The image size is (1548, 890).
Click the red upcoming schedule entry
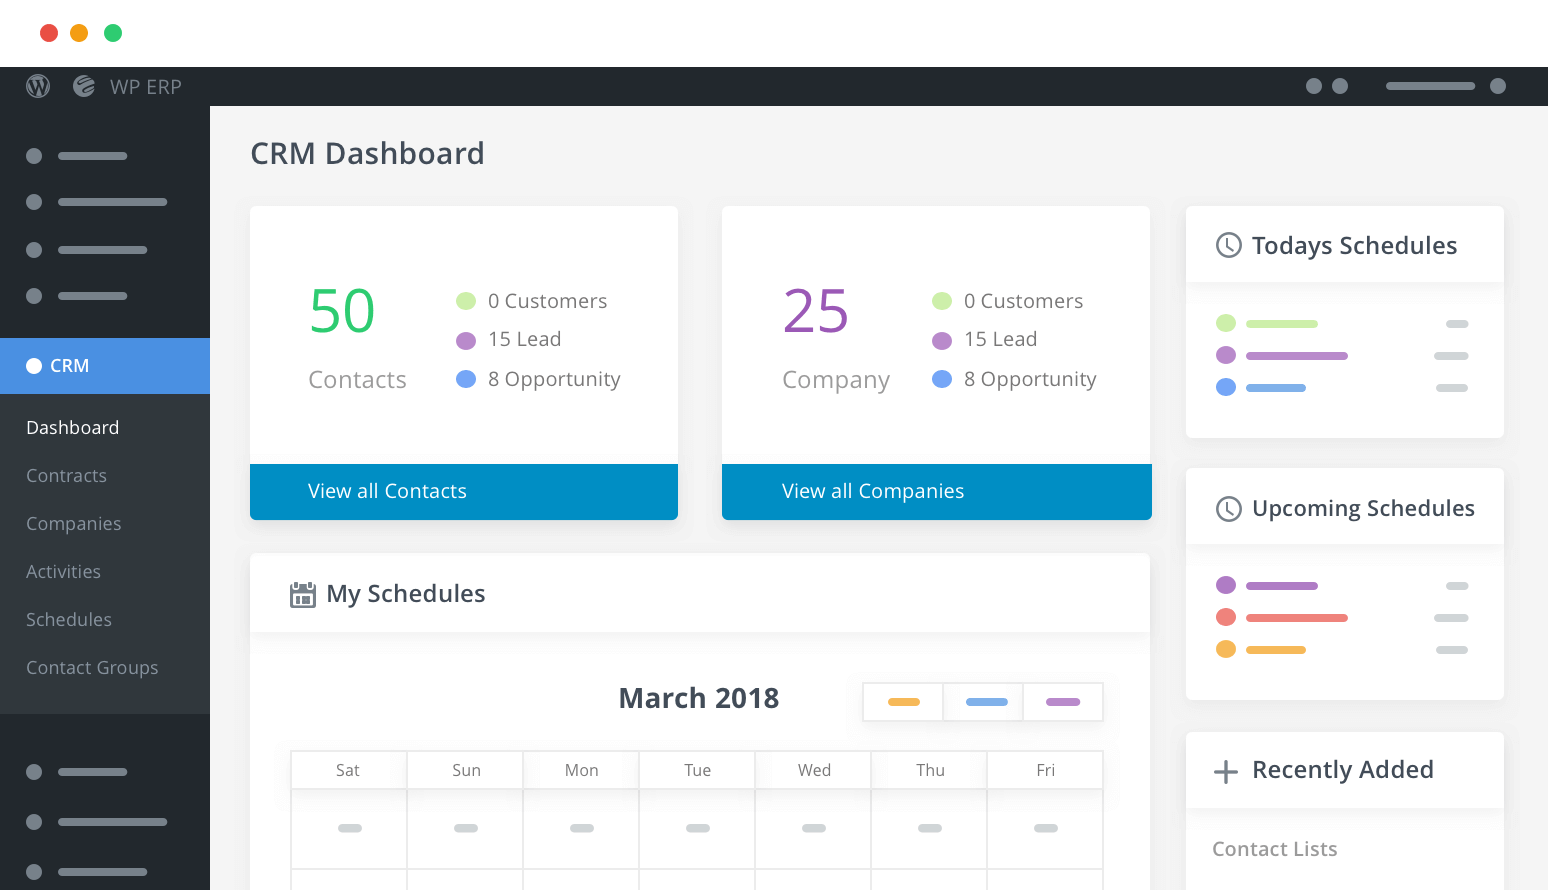pyautogui.click(x=1296, y=618)
